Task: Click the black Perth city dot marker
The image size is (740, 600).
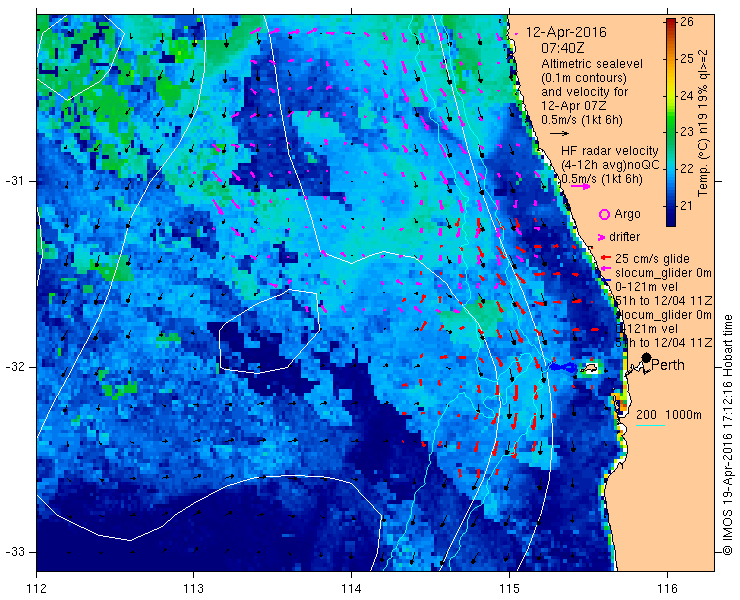Action: point(646,358)
